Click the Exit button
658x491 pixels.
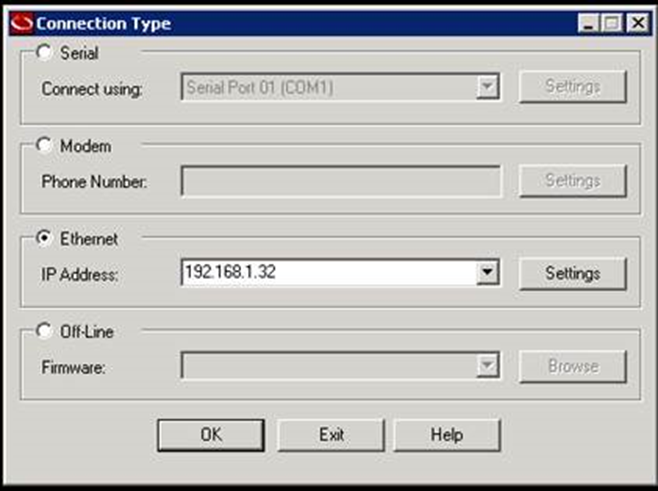pos(331,435)
